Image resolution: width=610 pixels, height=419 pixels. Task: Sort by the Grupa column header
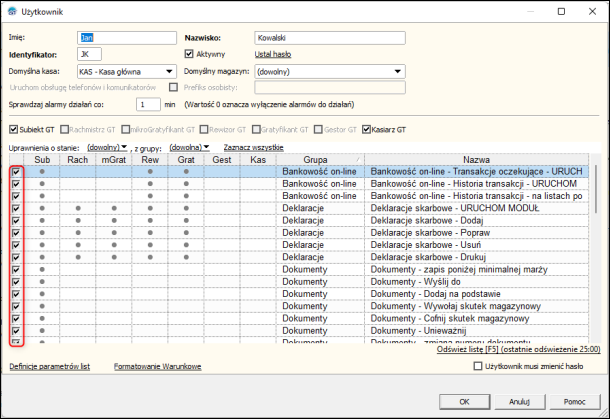pos(316,159)
